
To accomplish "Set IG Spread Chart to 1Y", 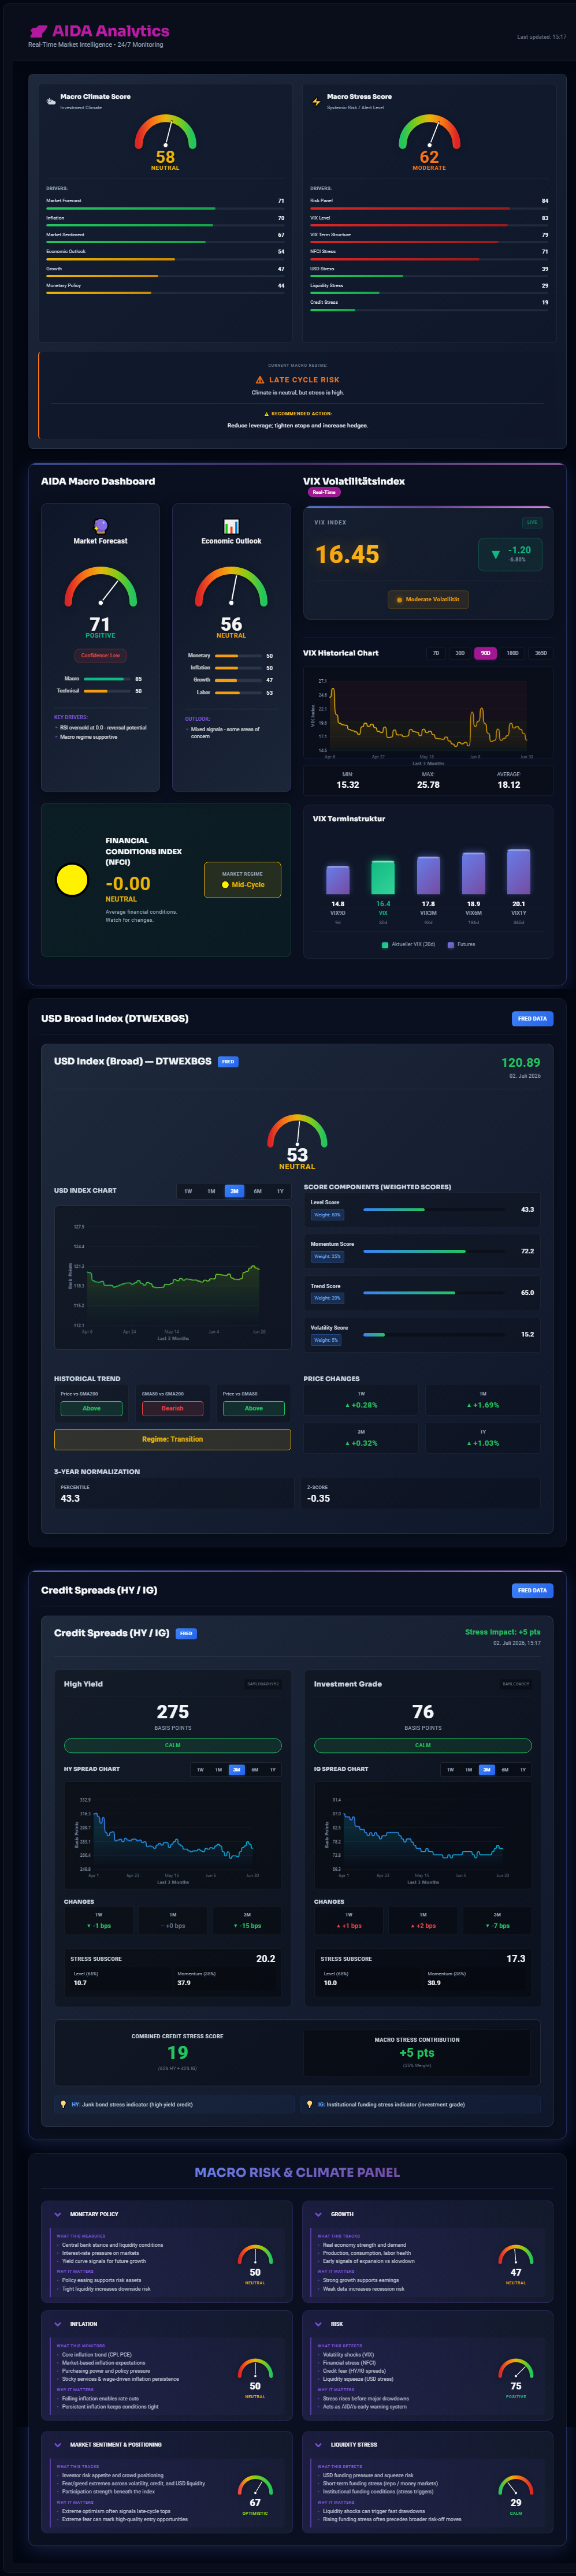I will pos(523,1769).
